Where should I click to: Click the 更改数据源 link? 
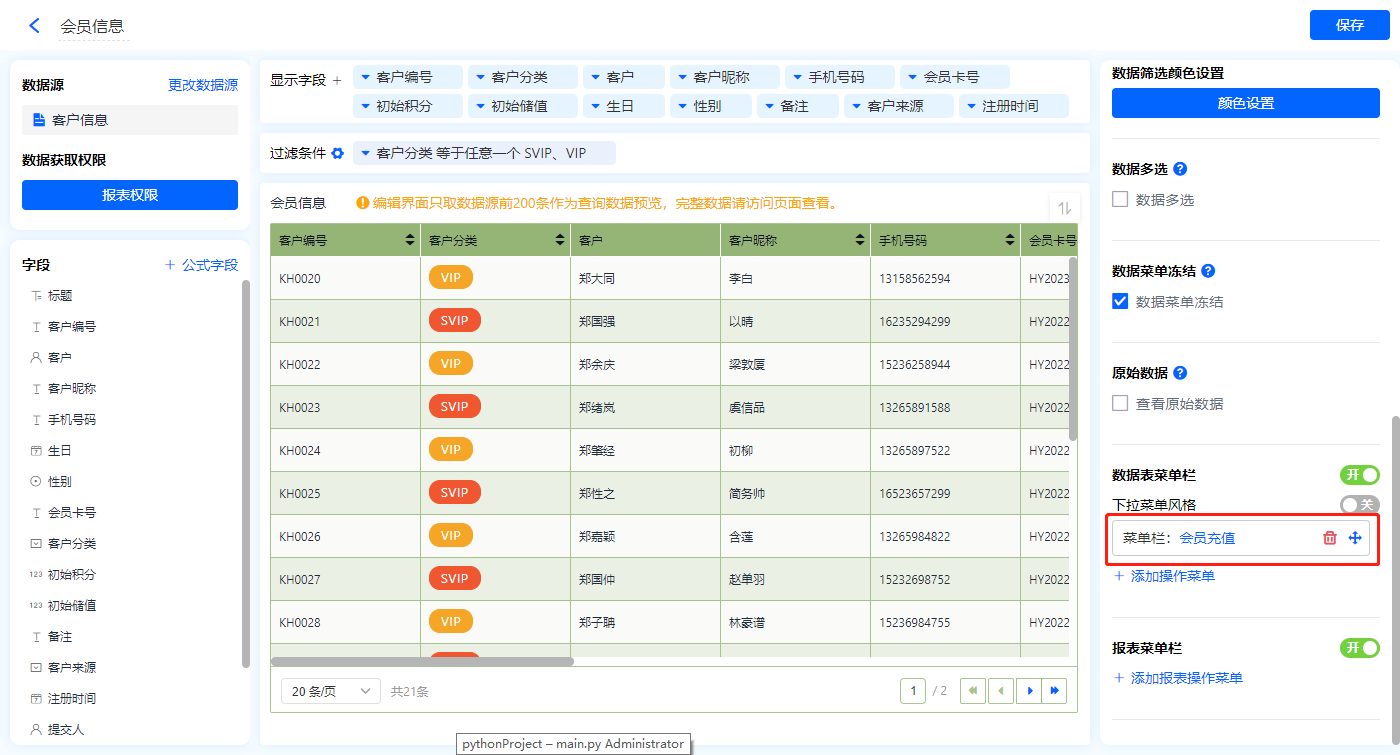coord(203,86)
